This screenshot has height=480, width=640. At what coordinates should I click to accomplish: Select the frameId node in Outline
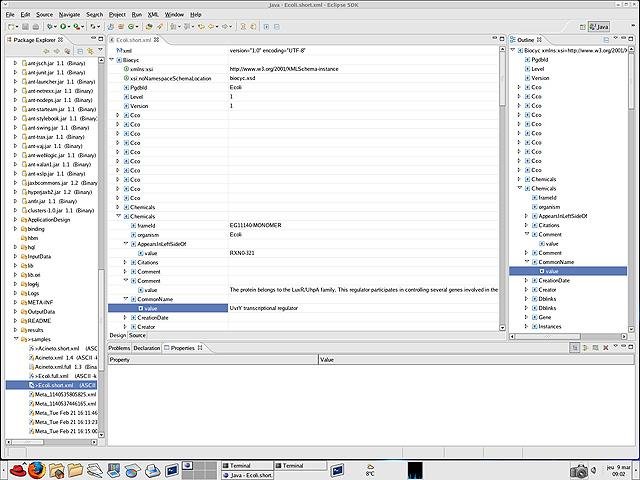tap(547, 198)
